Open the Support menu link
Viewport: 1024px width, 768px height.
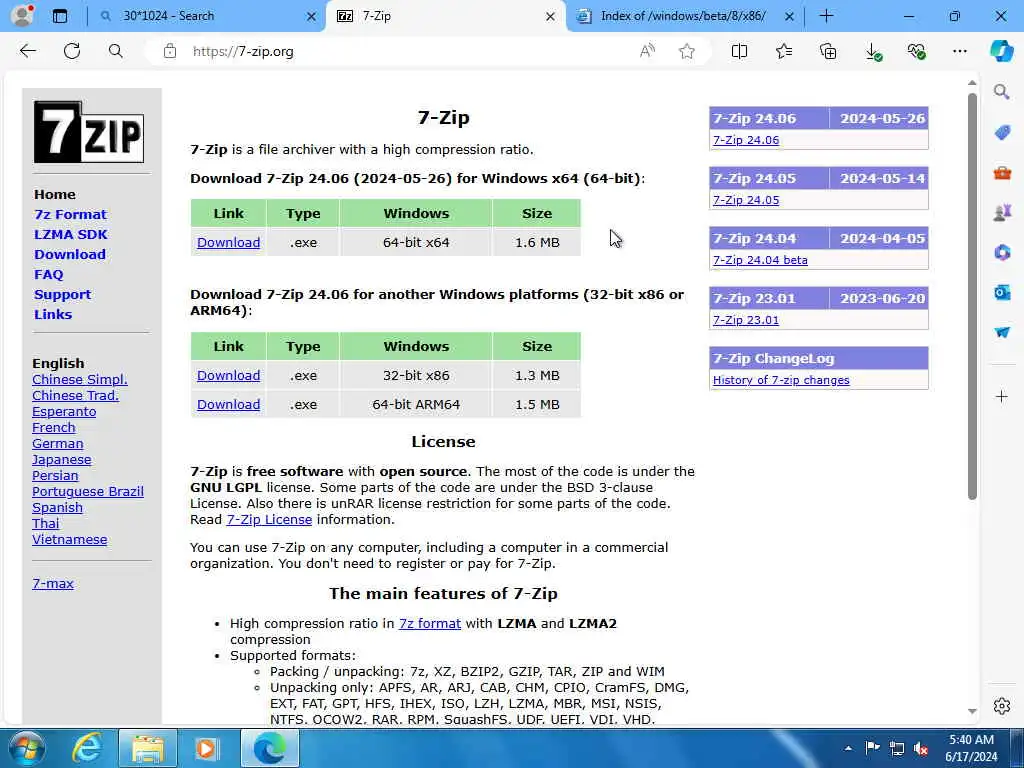click(x=63, y=295)
